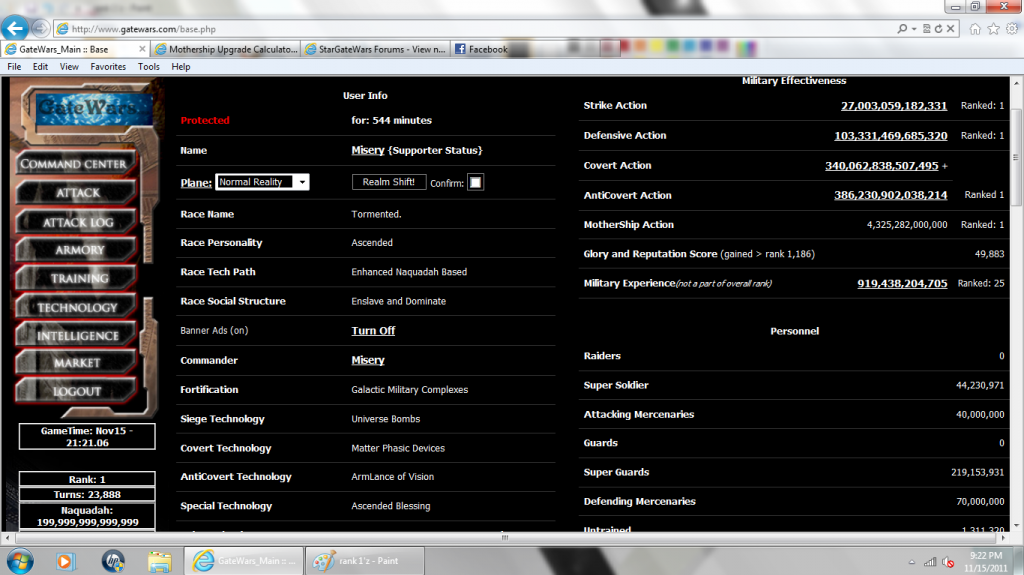Open the HP icon on taskbar
This screenshot has width=1024, height=575.
coord(113,560)
